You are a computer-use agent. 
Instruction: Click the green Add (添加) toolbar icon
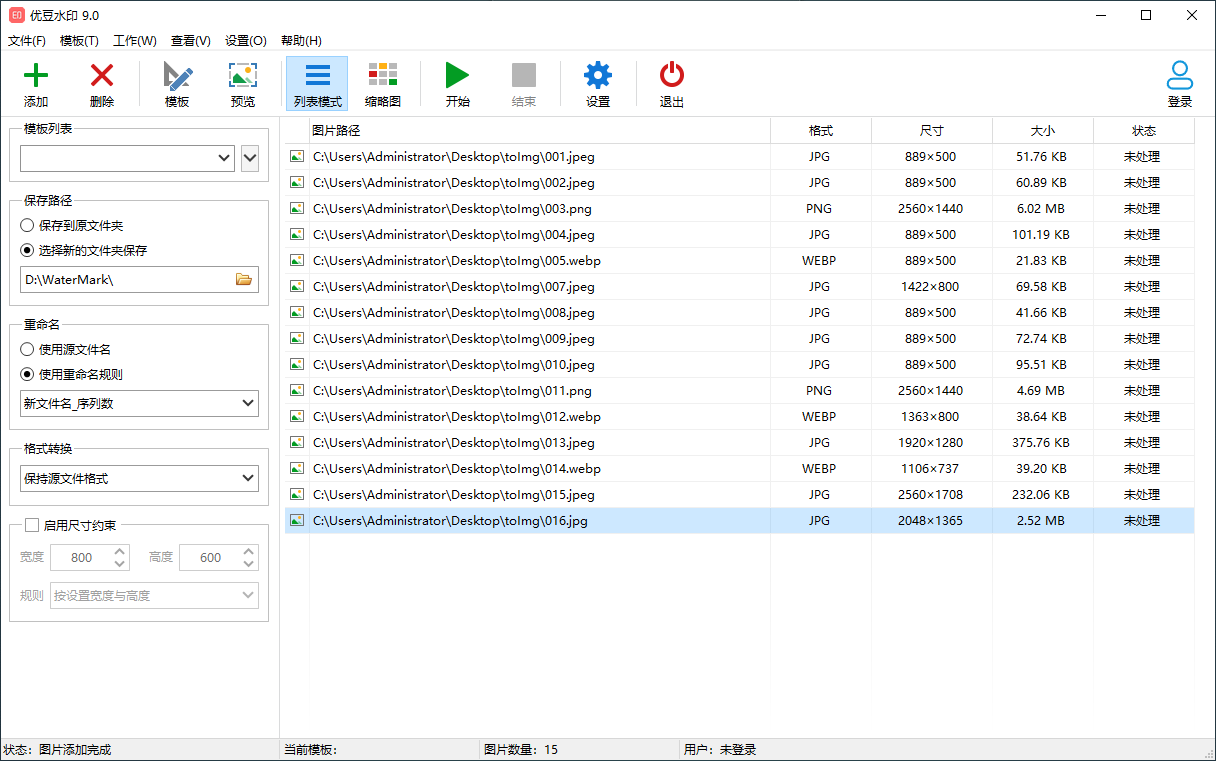36,75
